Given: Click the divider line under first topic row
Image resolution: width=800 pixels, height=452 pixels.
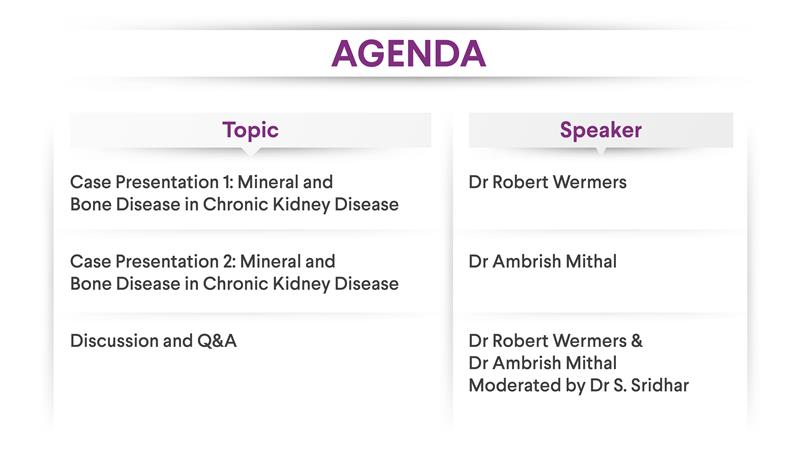Looking at the screenshot, I should tap(251, 231).
